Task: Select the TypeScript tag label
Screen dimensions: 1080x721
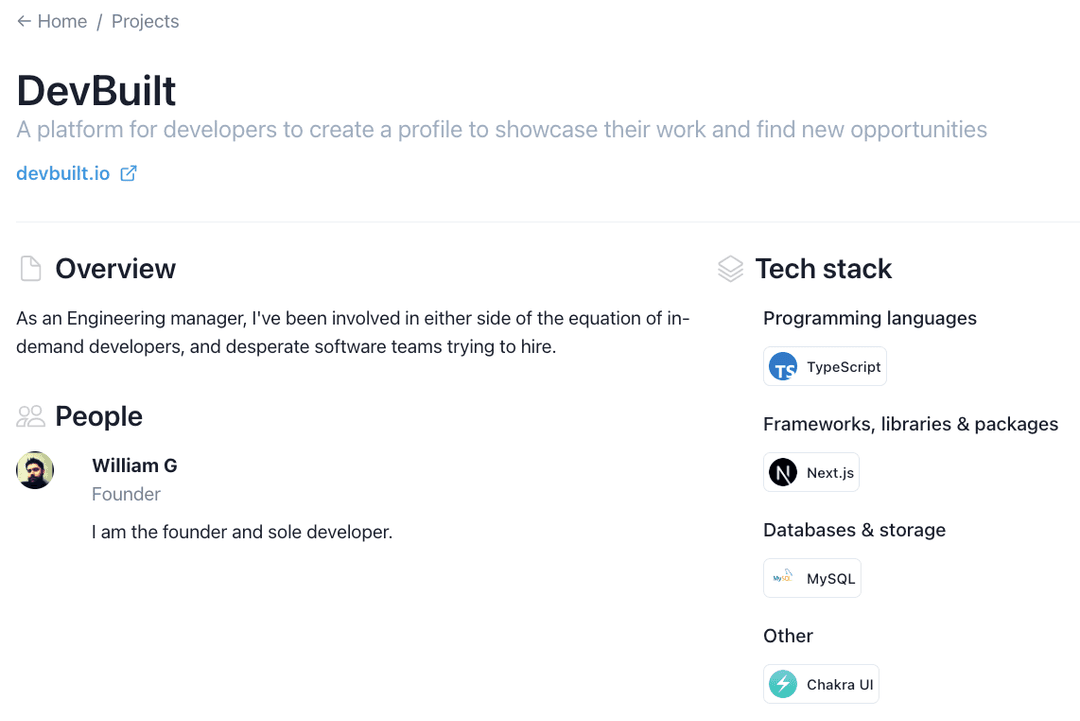Action: (x=843, y=367)
